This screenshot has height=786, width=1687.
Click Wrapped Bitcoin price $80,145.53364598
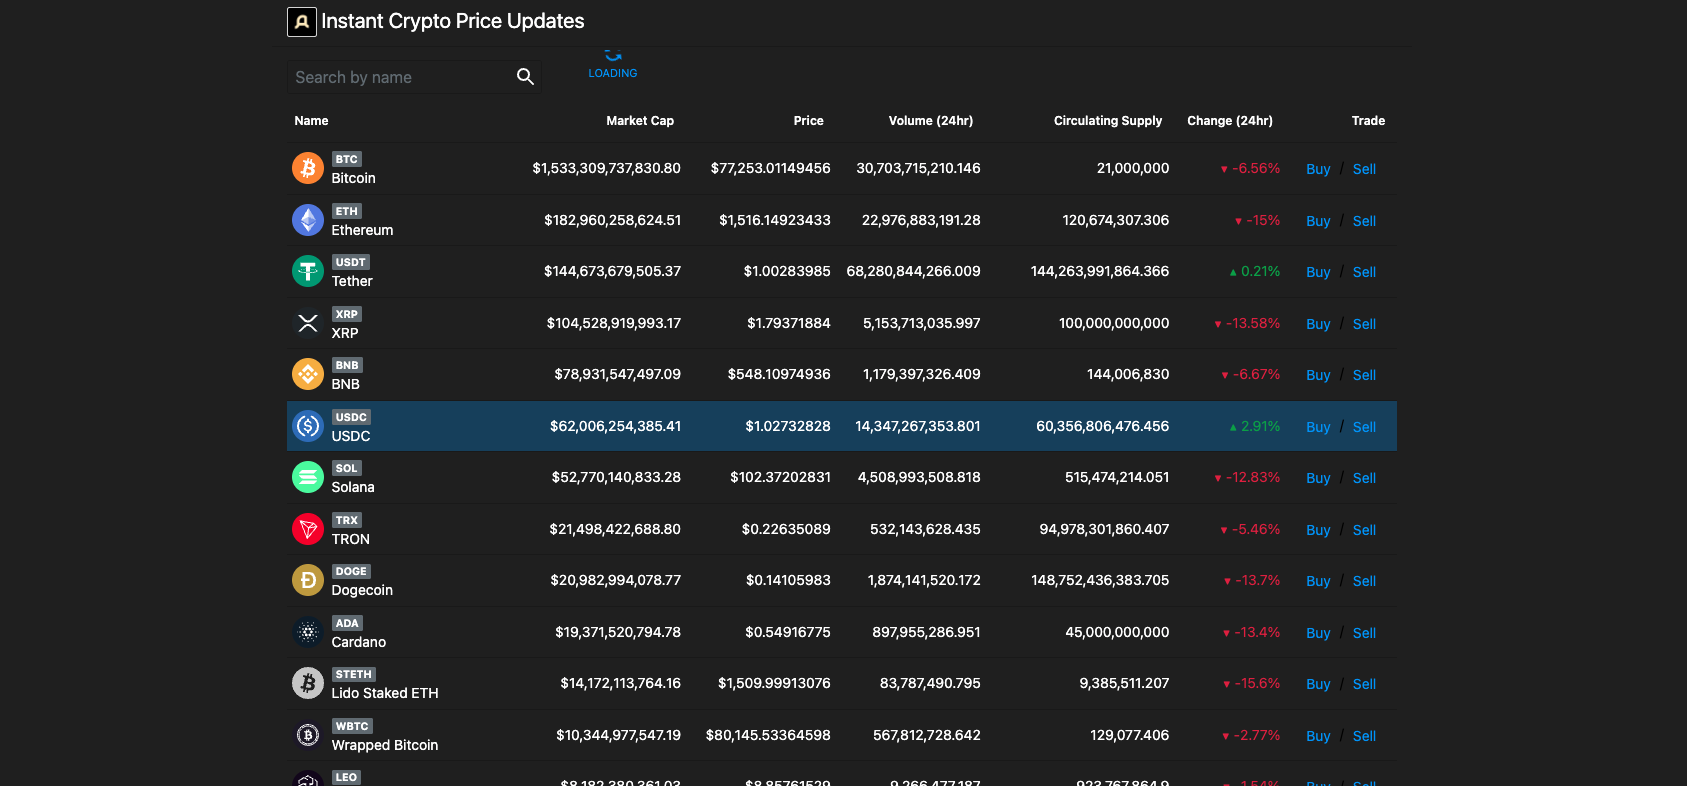[768, 735]
